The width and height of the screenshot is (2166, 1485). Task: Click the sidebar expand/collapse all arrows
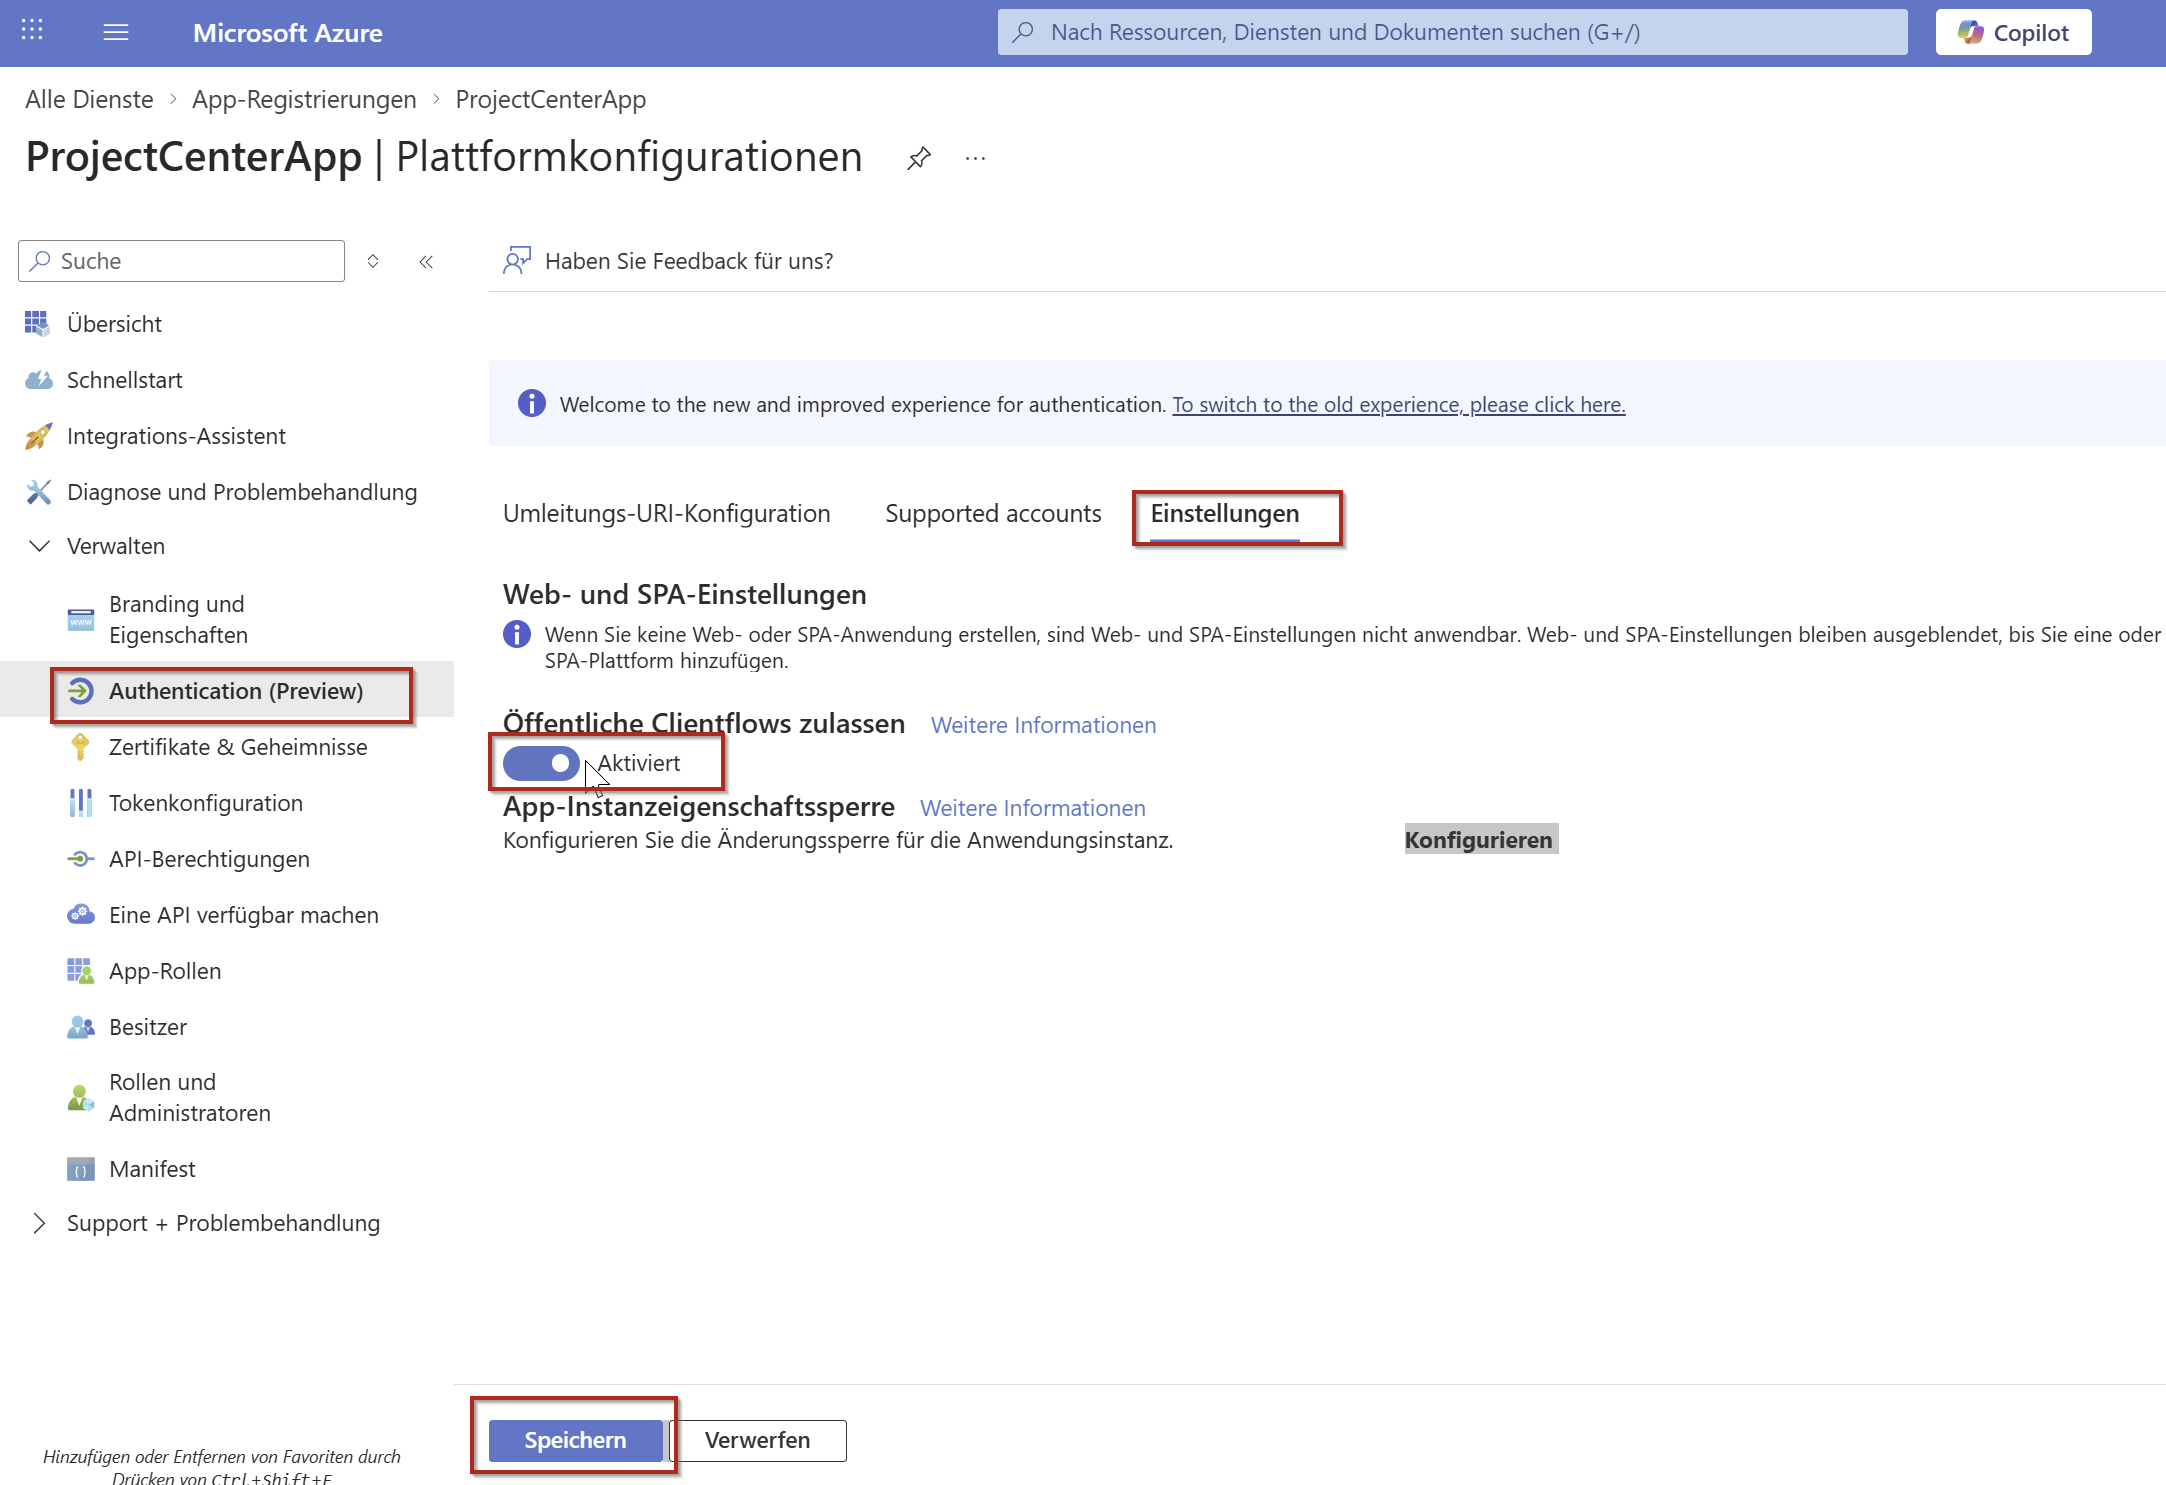point(373,261)
